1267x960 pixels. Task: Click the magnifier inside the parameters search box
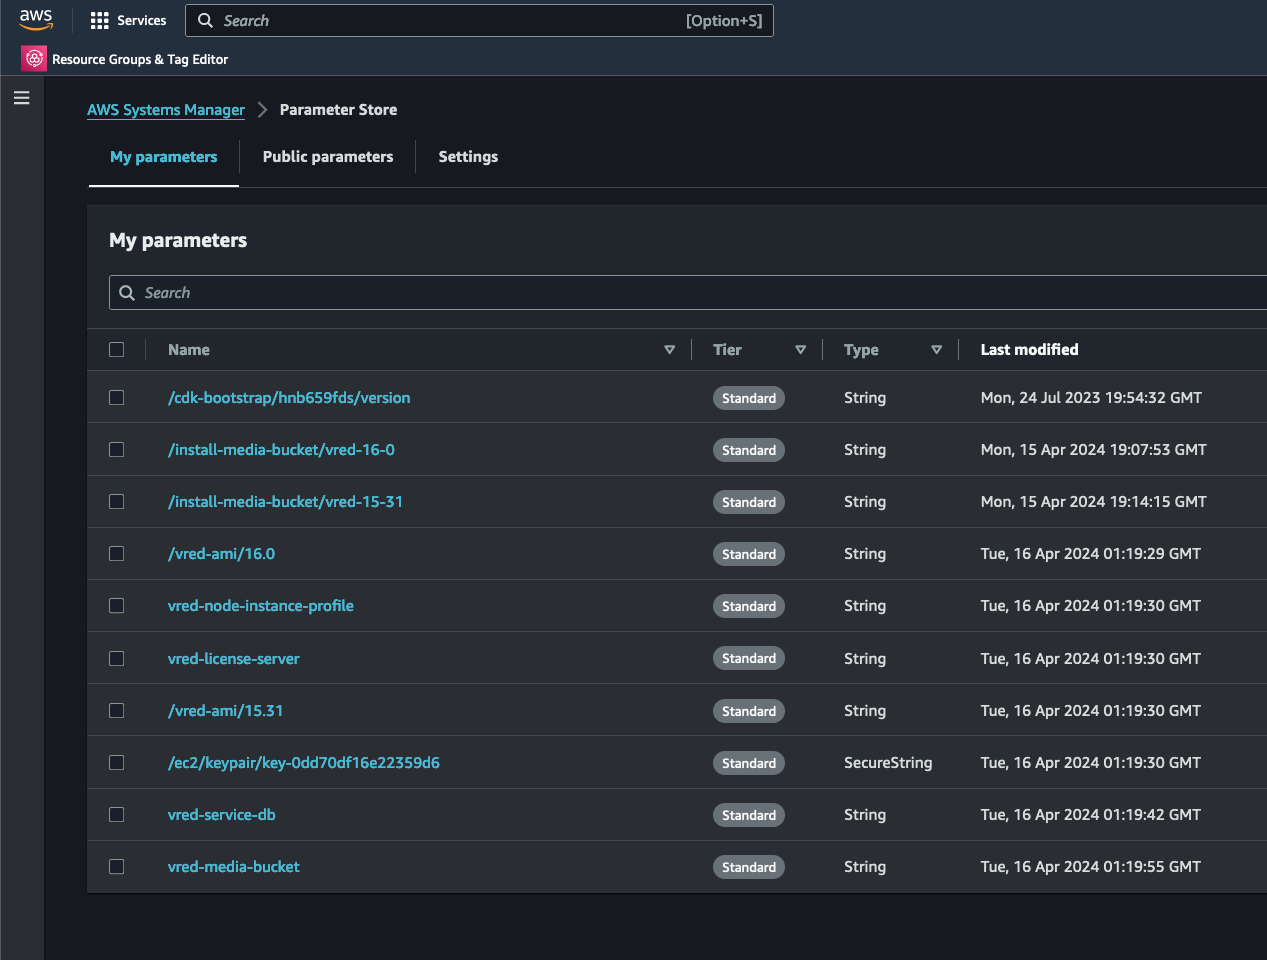(x=127, y=292)
